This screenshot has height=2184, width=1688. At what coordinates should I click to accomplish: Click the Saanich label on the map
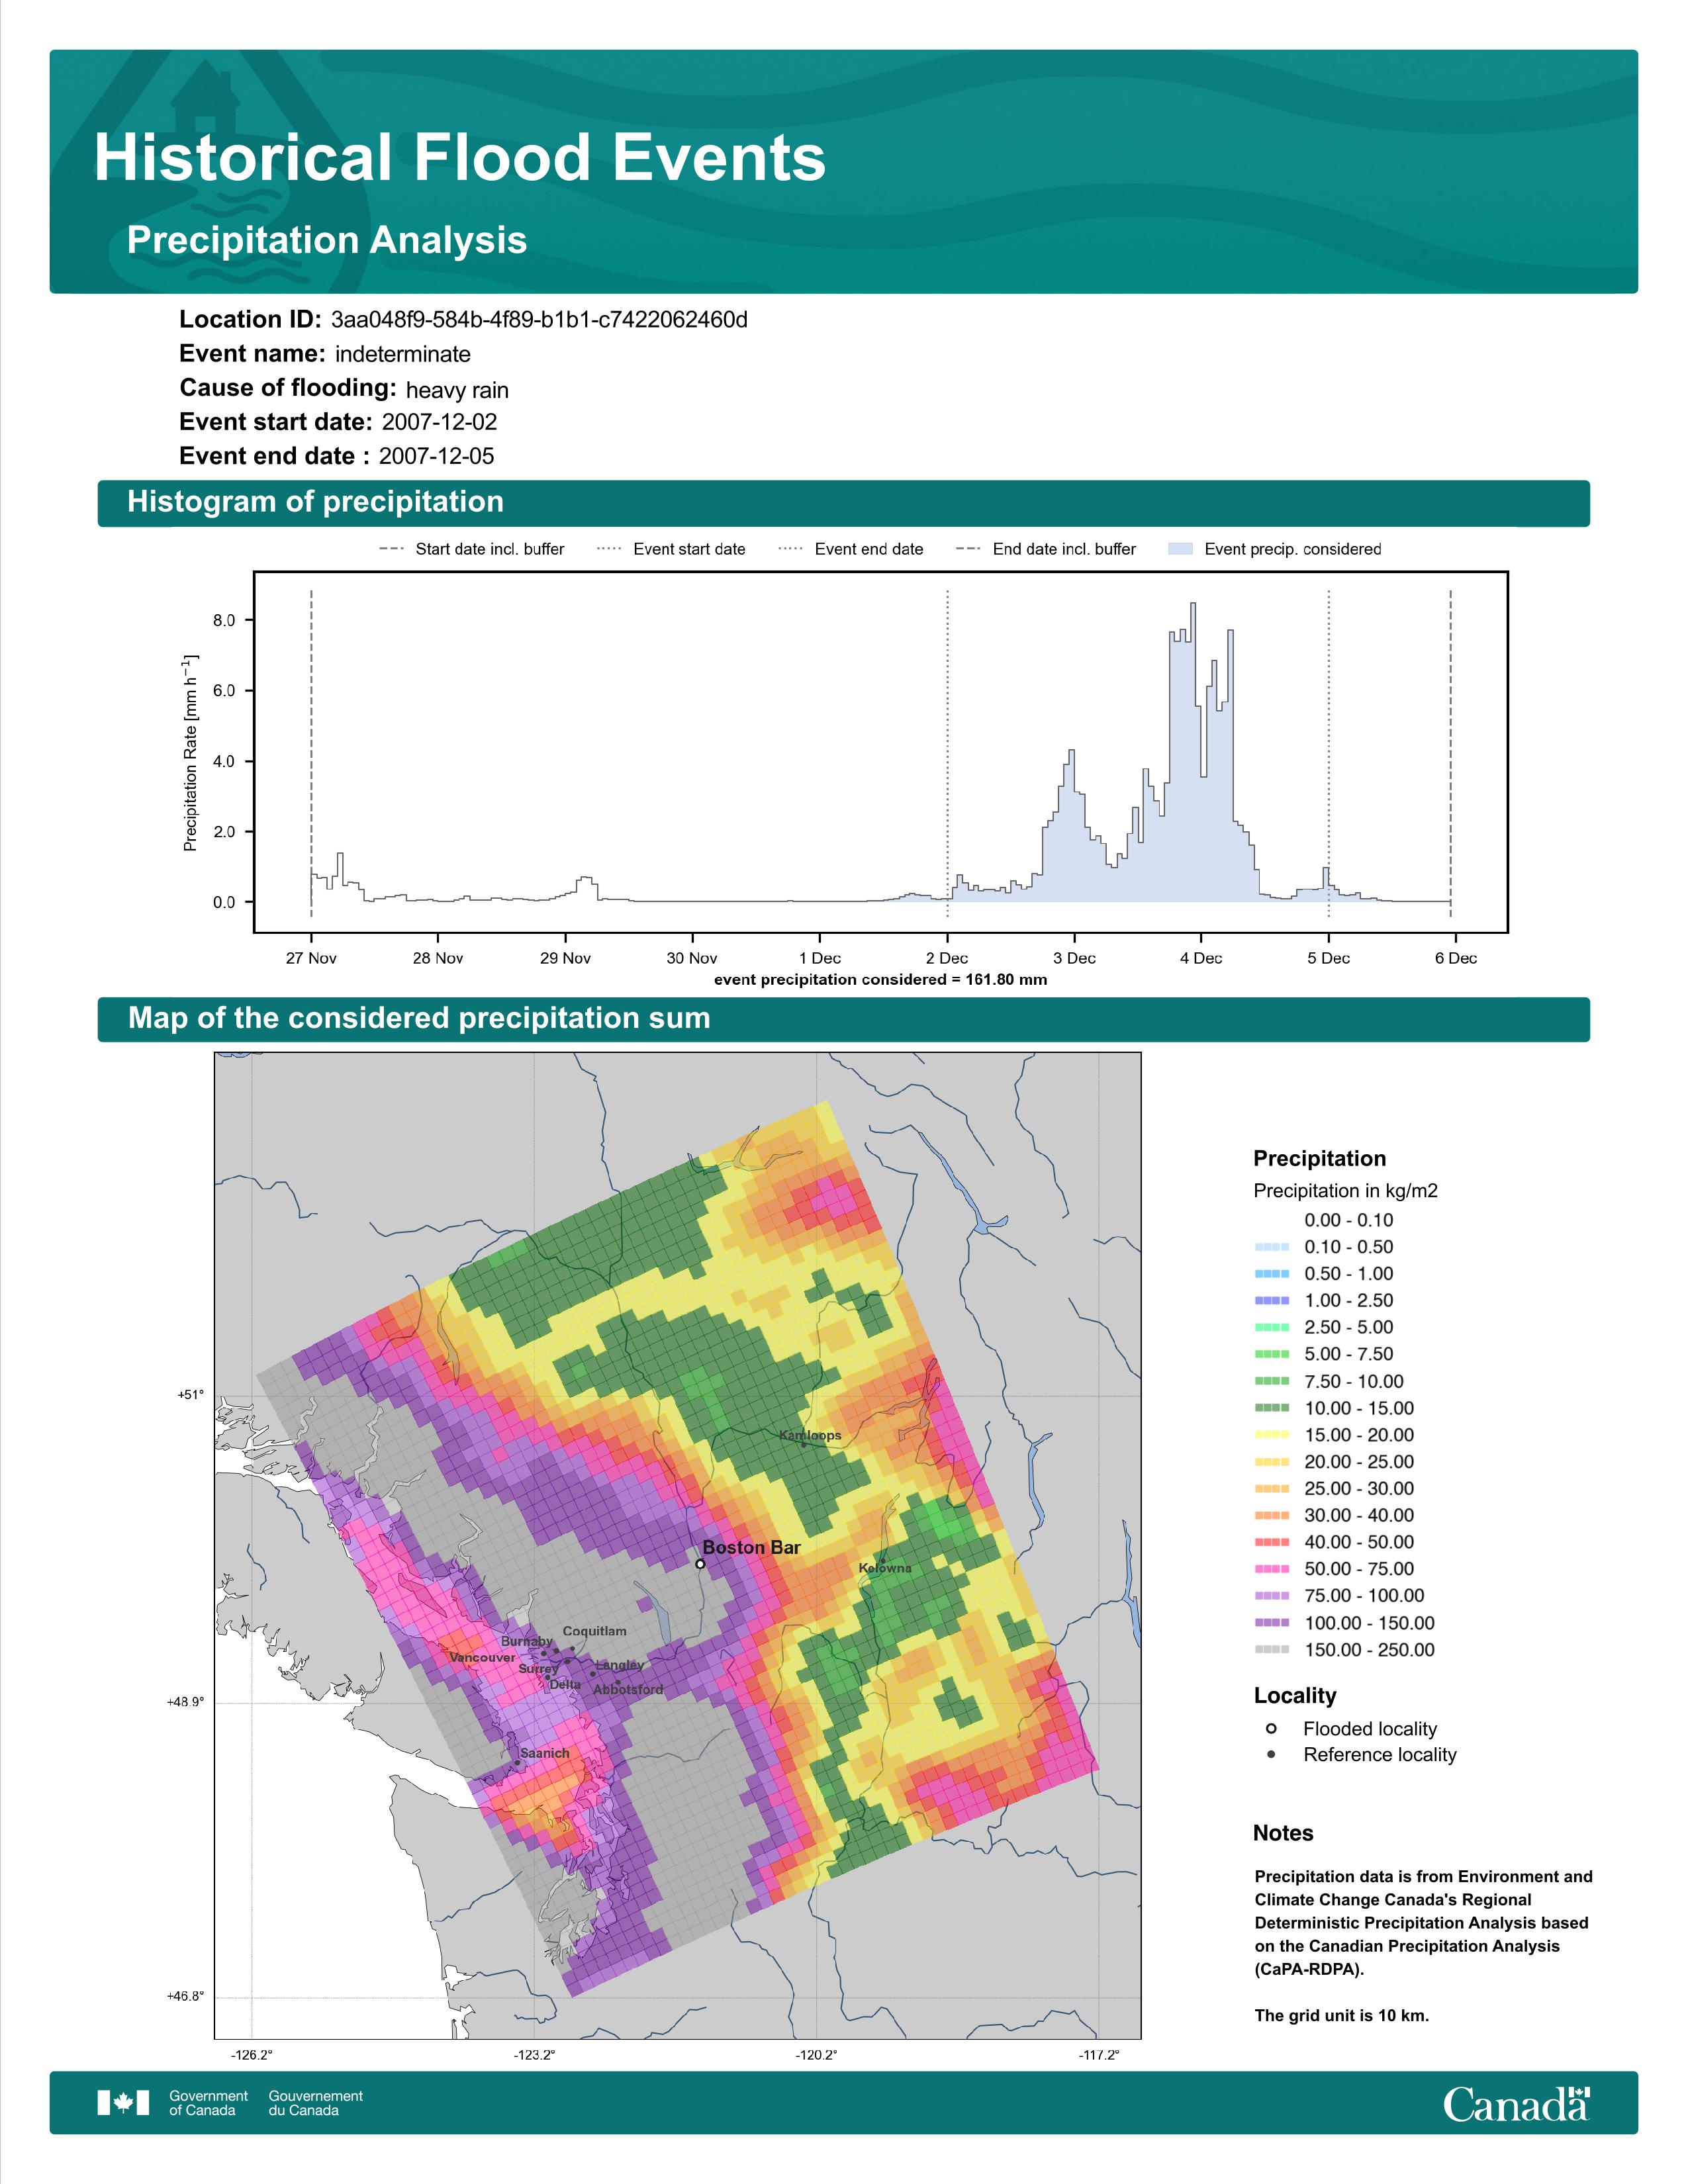[x=544, y=1753]
